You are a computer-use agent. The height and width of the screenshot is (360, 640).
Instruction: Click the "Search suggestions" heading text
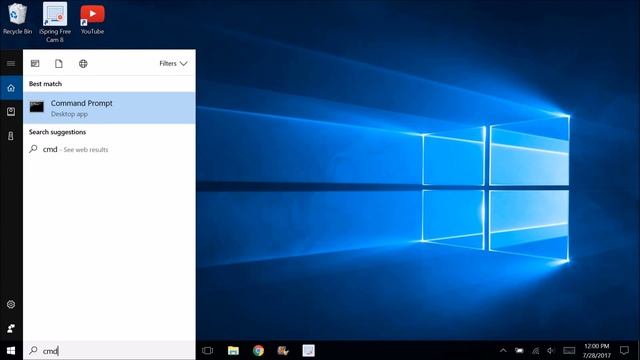(57, 132)
